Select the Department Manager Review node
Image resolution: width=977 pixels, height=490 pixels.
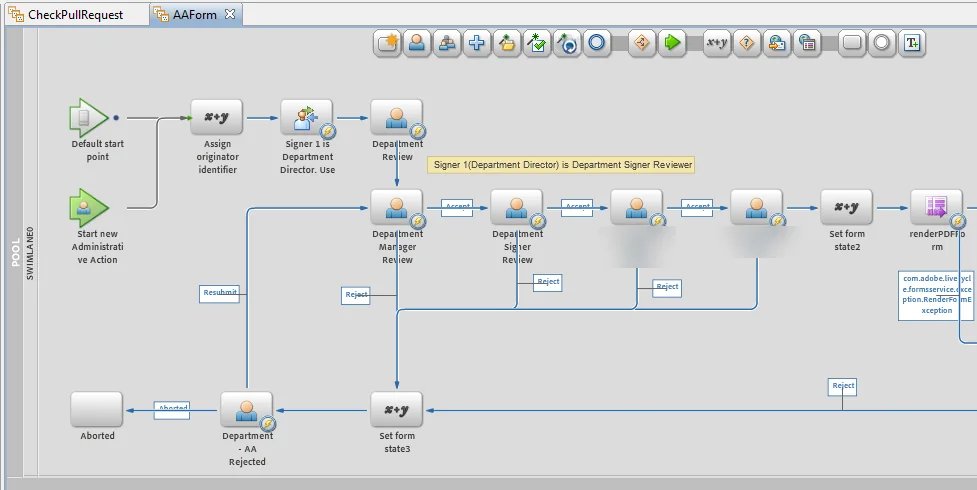(397, 208)
